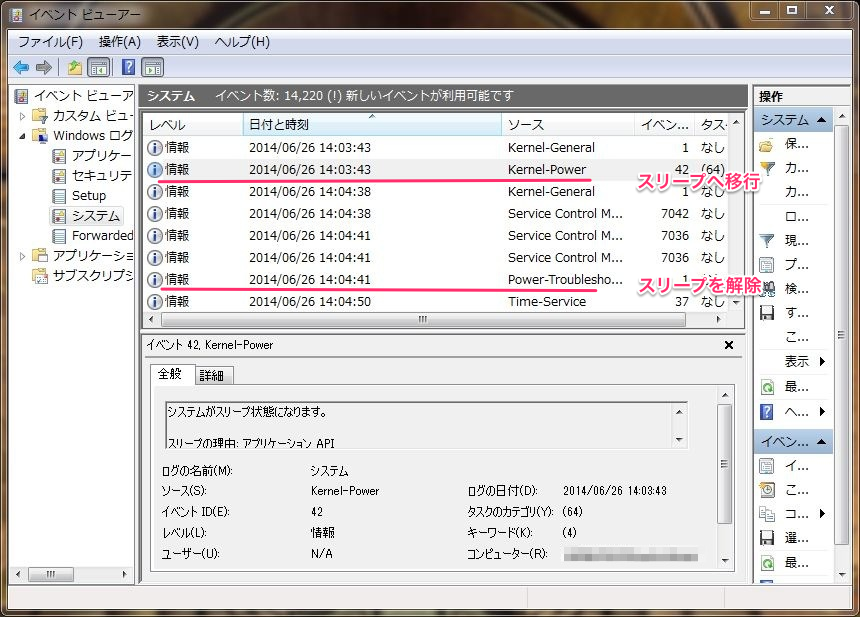Switch to the 詳細 tab
The image size is (860, 617).
[212, 376]
